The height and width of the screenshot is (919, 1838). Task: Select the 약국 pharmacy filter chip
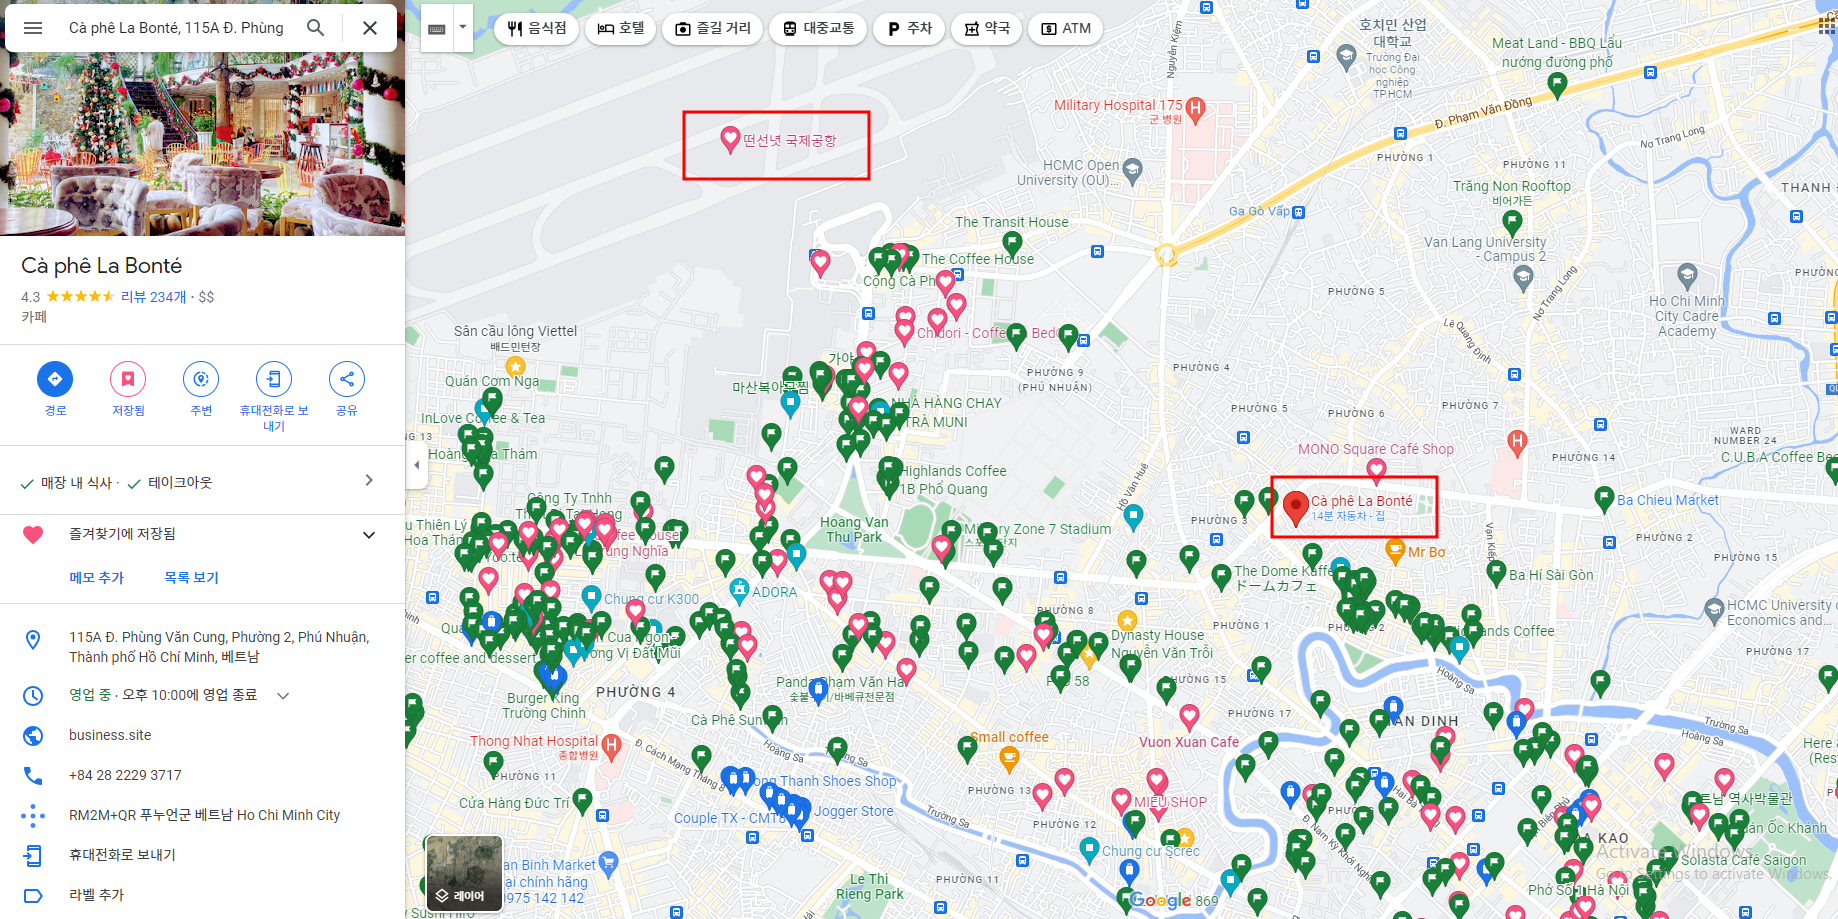coord(987,29)
